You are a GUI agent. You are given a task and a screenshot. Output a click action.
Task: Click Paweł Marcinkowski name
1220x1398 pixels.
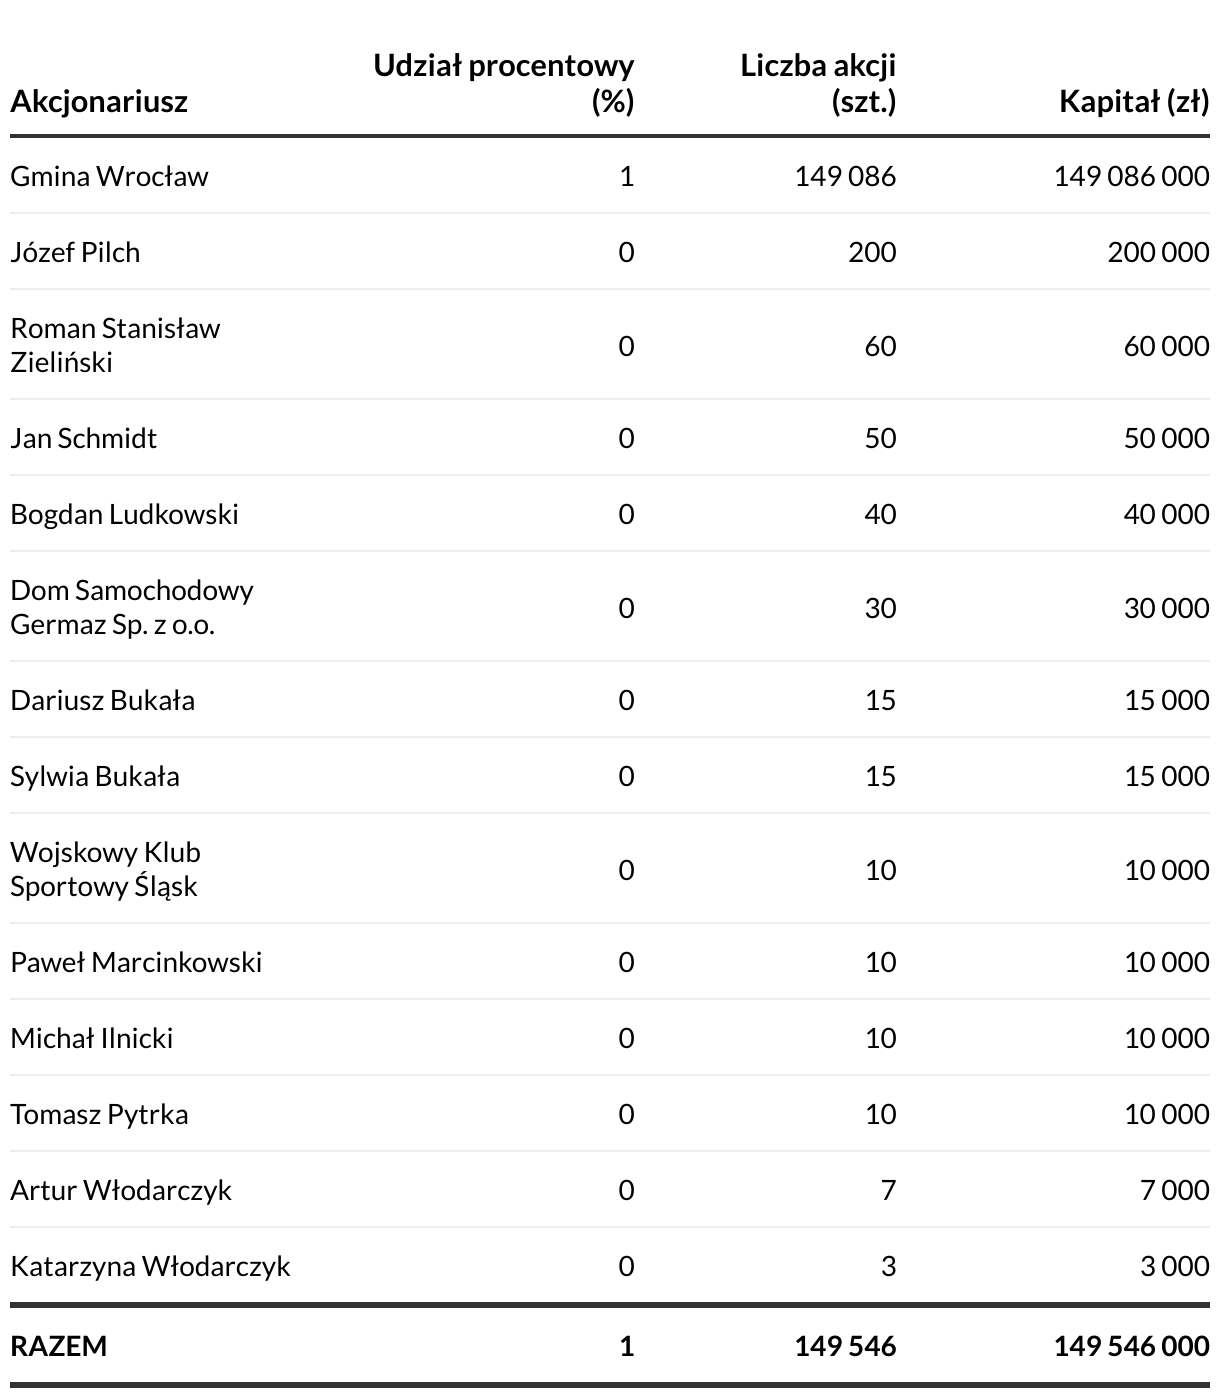coord(136,963)
